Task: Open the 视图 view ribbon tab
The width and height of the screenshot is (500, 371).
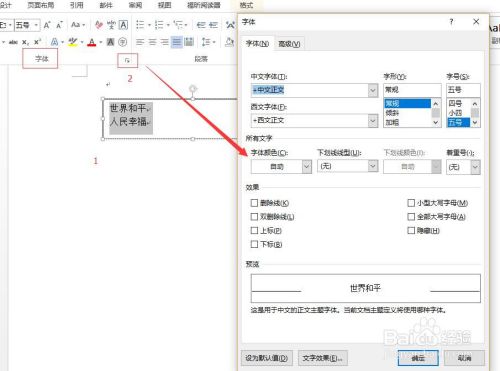Action: [164, 5]
